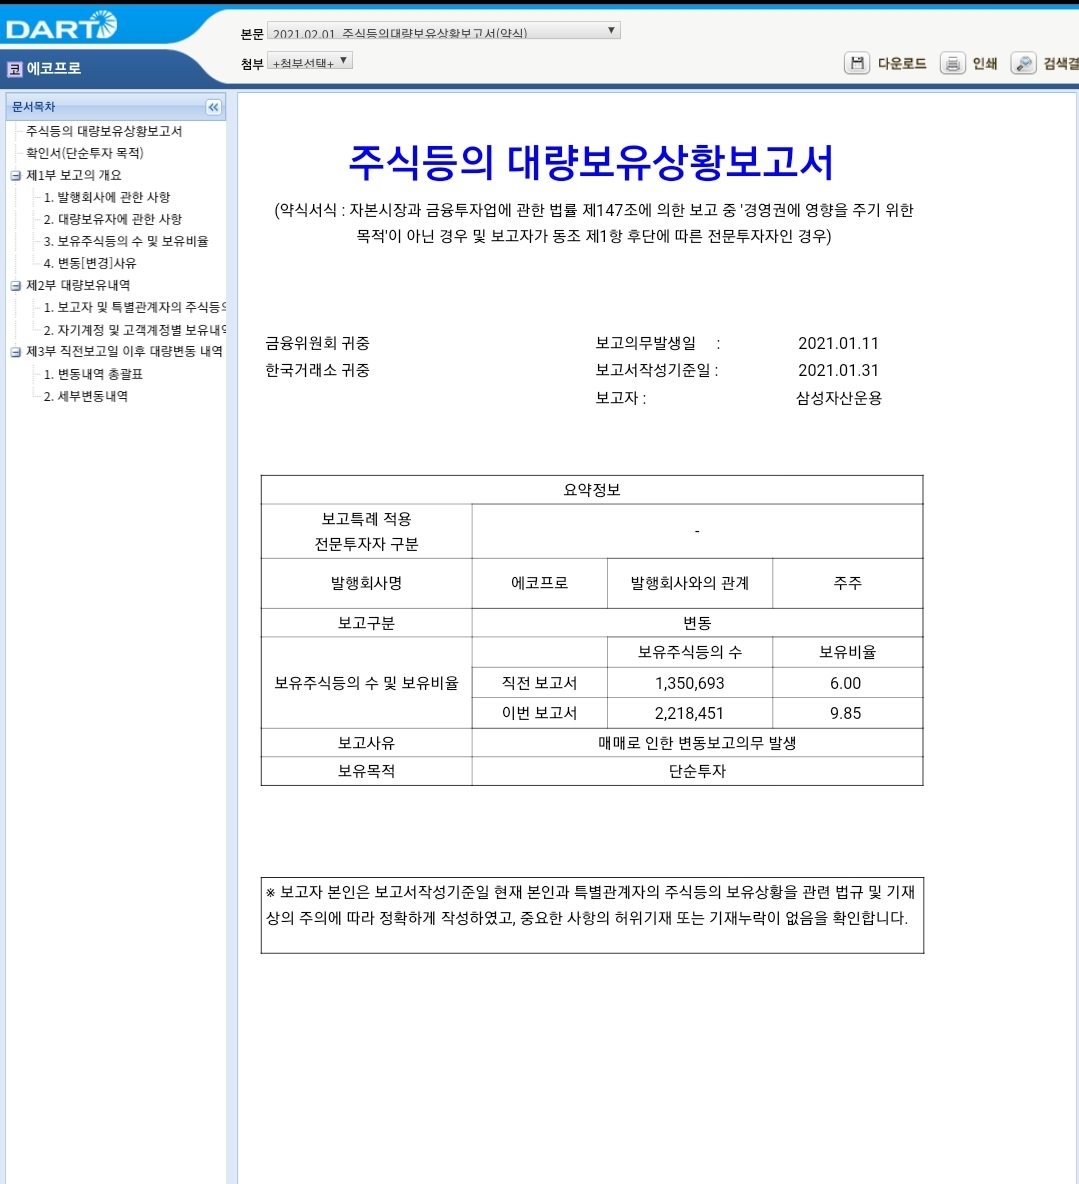1079x1184 pixels.
Task: Click the KOSDAQ icon beside 에코프로
Action: point(14,69)
